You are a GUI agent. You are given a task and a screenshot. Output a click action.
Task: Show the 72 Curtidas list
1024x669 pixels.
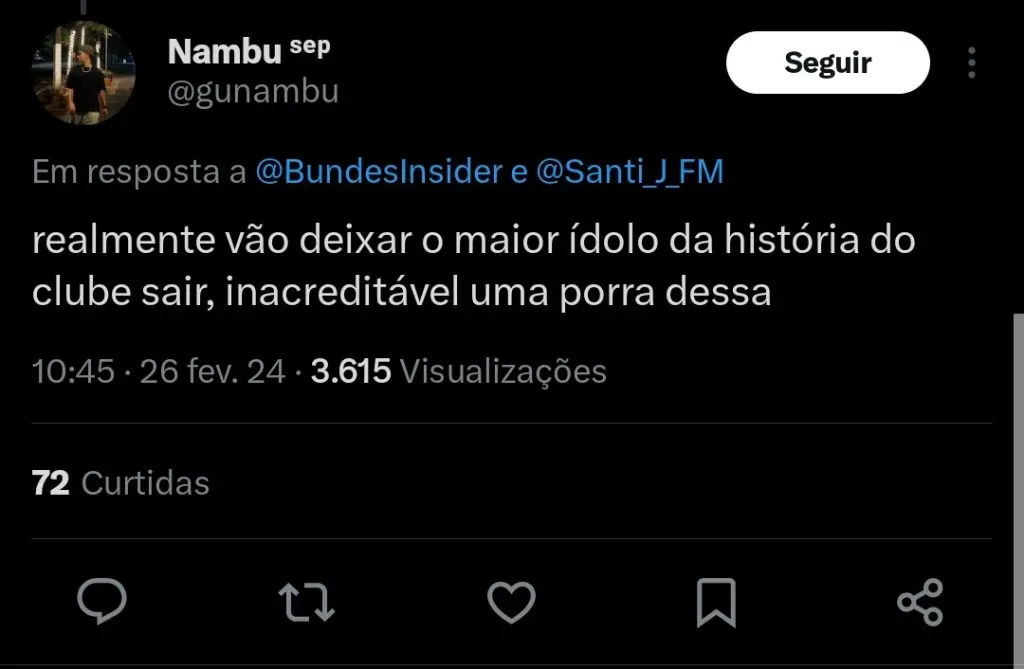click(x=121, y=483)
